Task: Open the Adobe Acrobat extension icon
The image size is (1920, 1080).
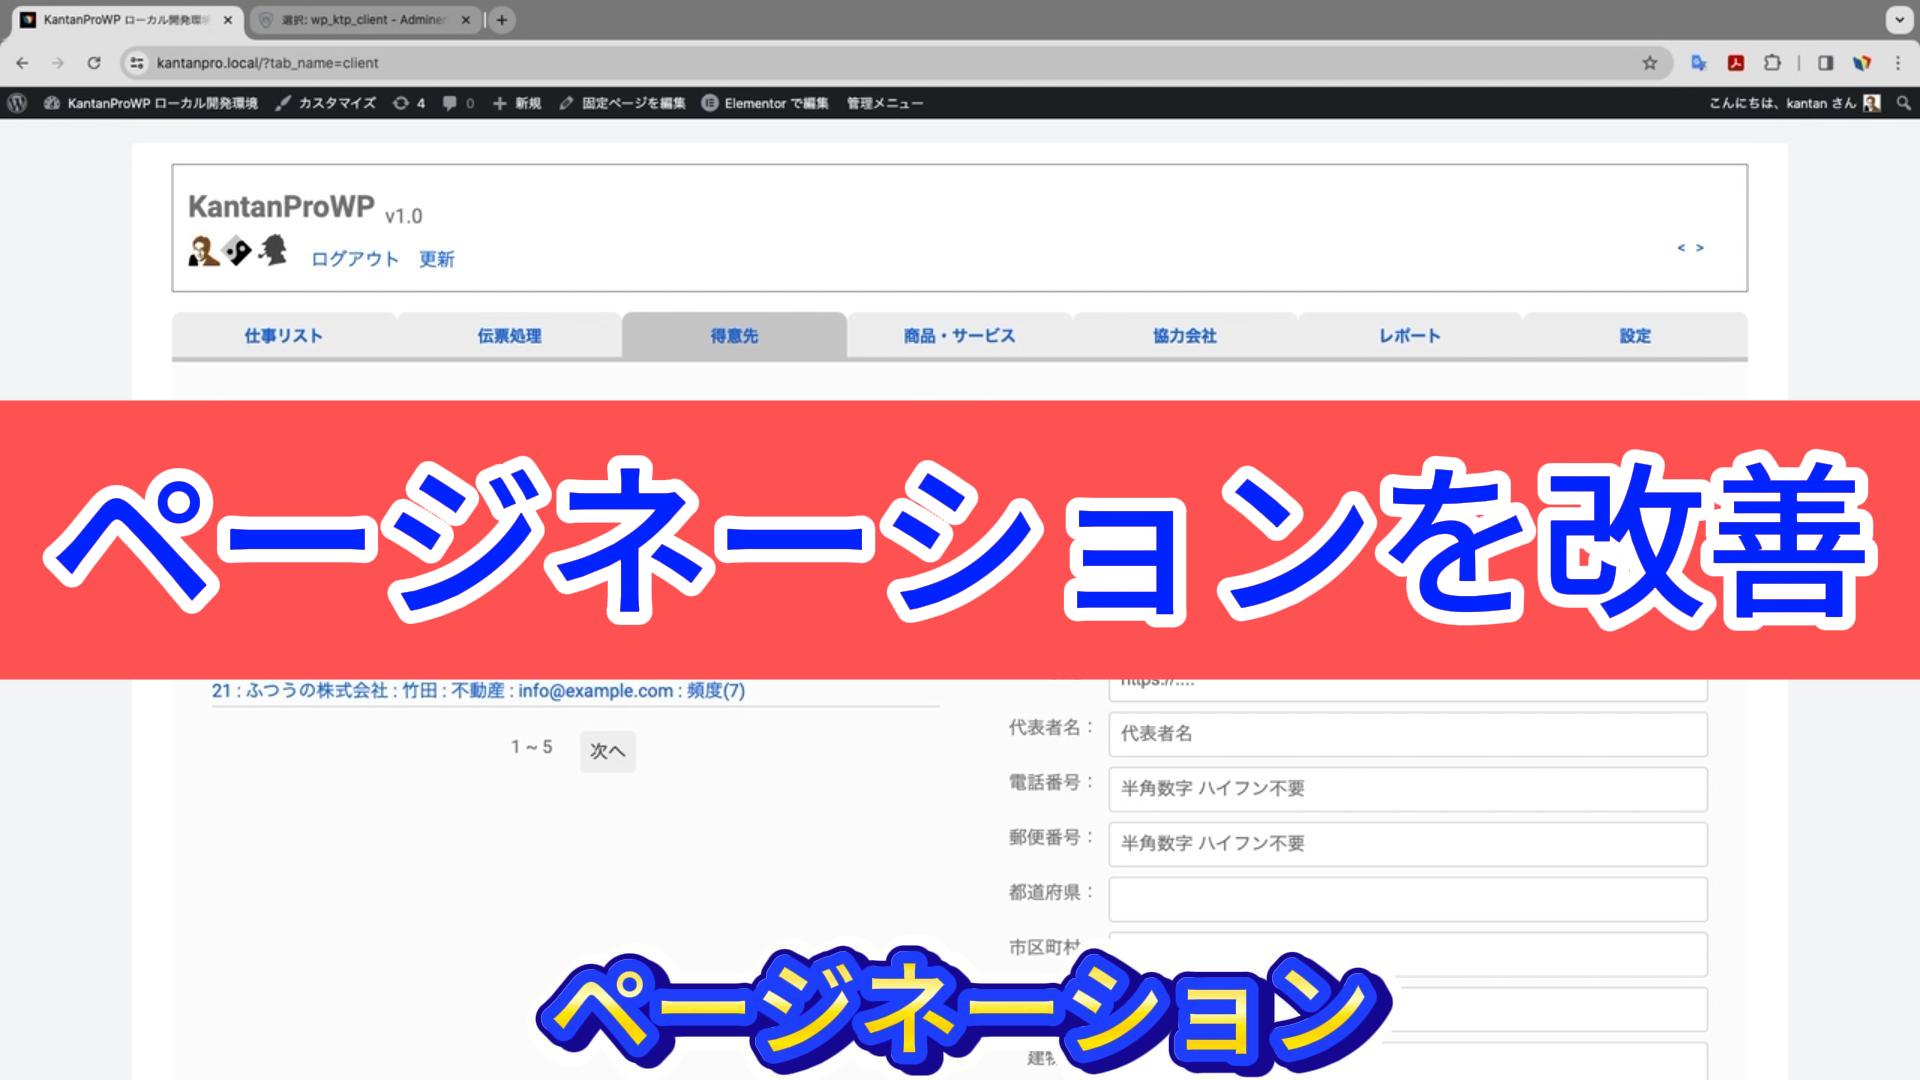Action: 1736,63
